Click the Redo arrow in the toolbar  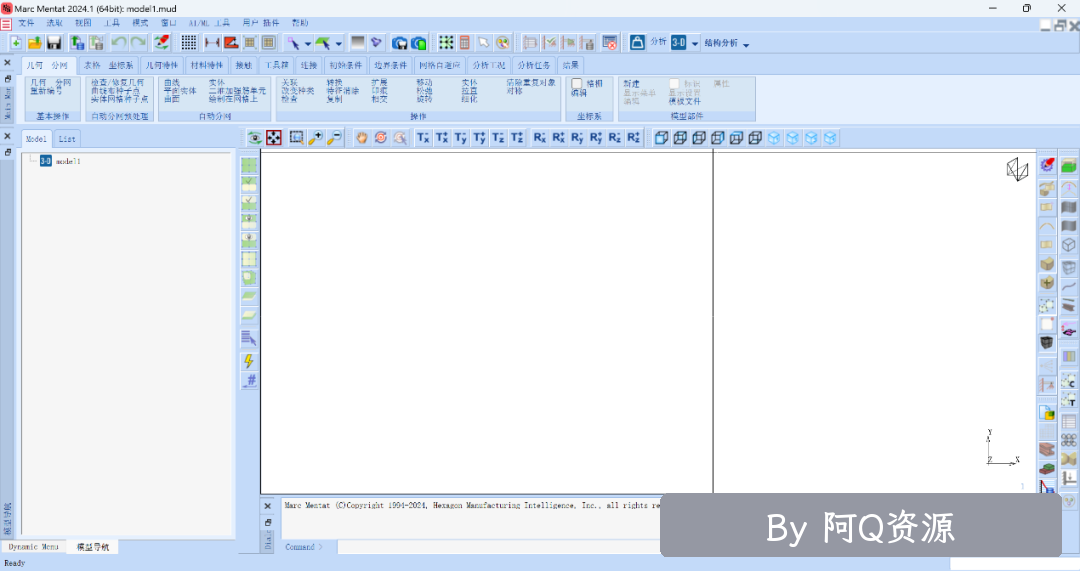point(138,43)
